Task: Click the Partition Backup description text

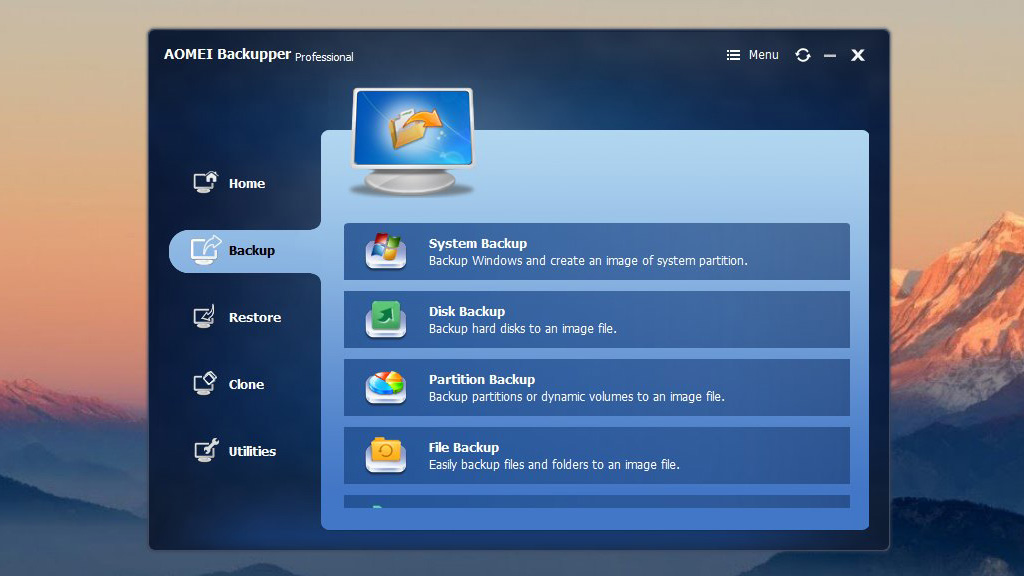Action: pos(576,397)
